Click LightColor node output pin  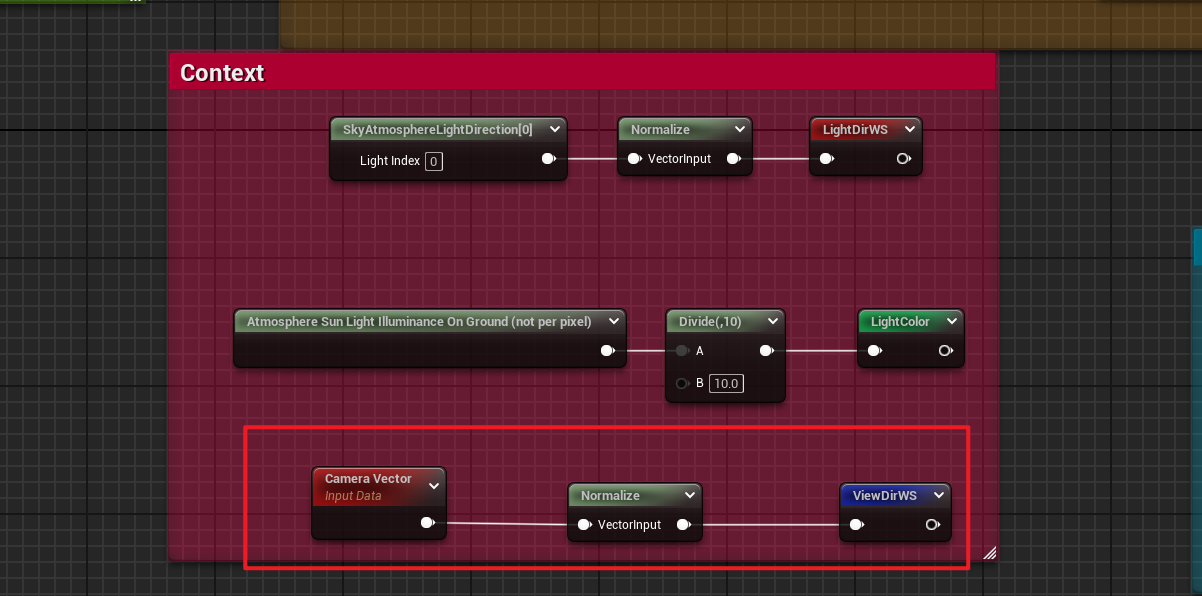[x=945, y=351]
